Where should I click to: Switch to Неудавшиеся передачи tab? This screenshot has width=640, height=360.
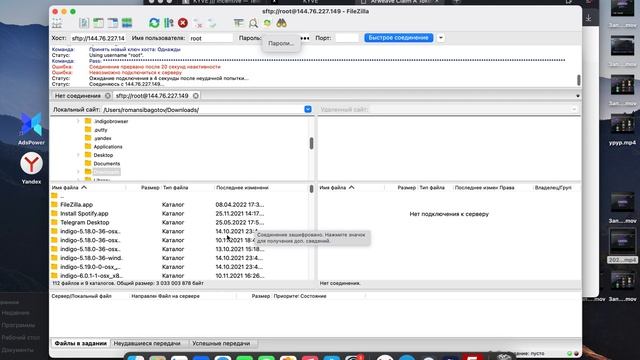click(x=147, y=343)
